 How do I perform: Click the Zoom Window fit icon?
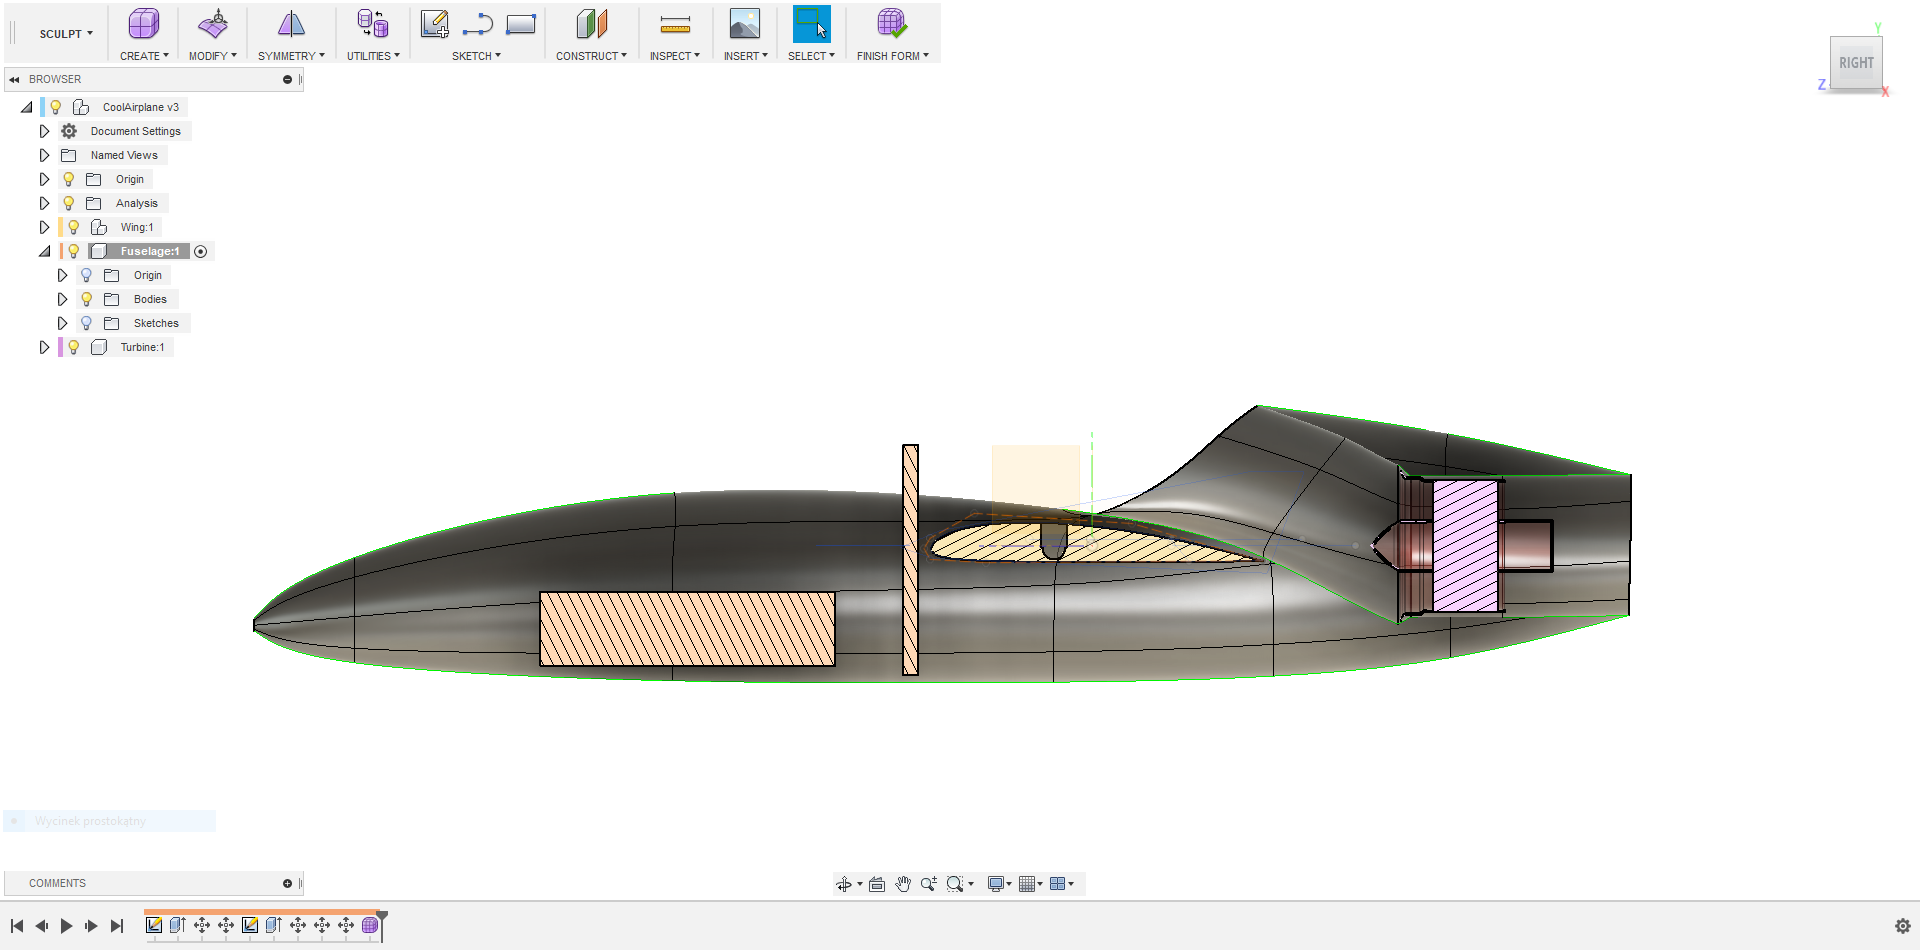point(955,884)
